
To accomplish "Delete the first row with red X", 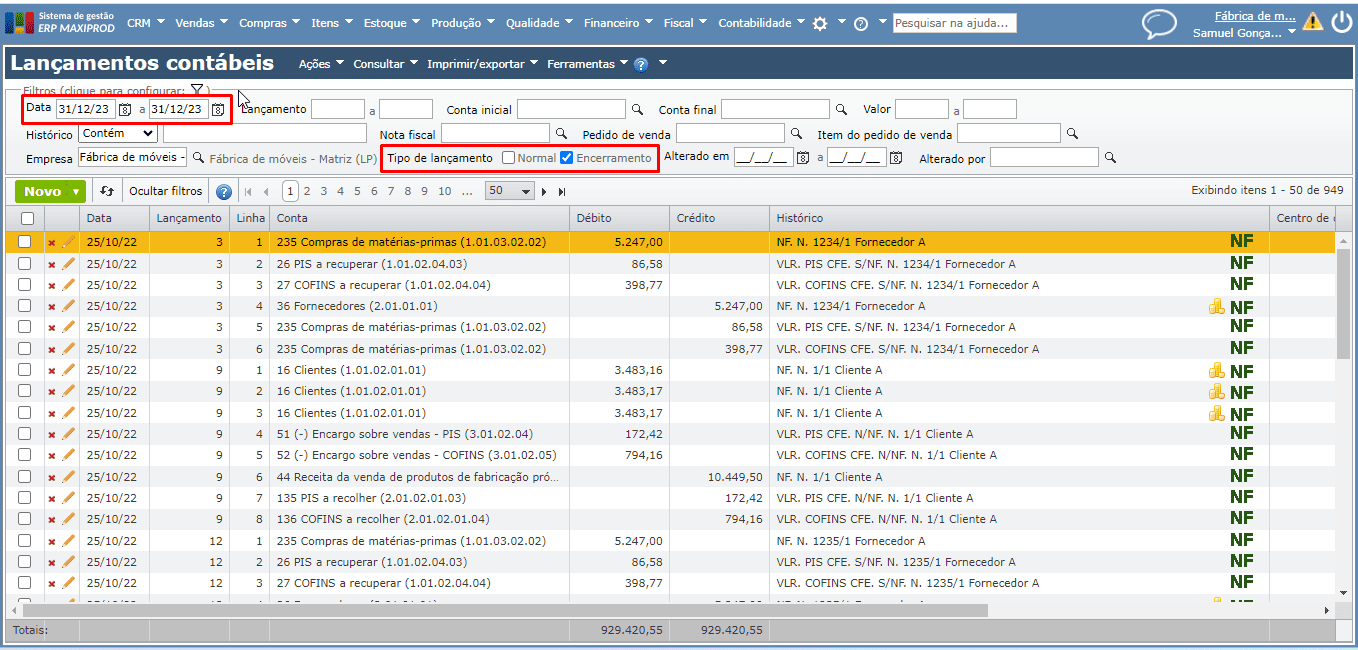I will [x=52, y=242].
